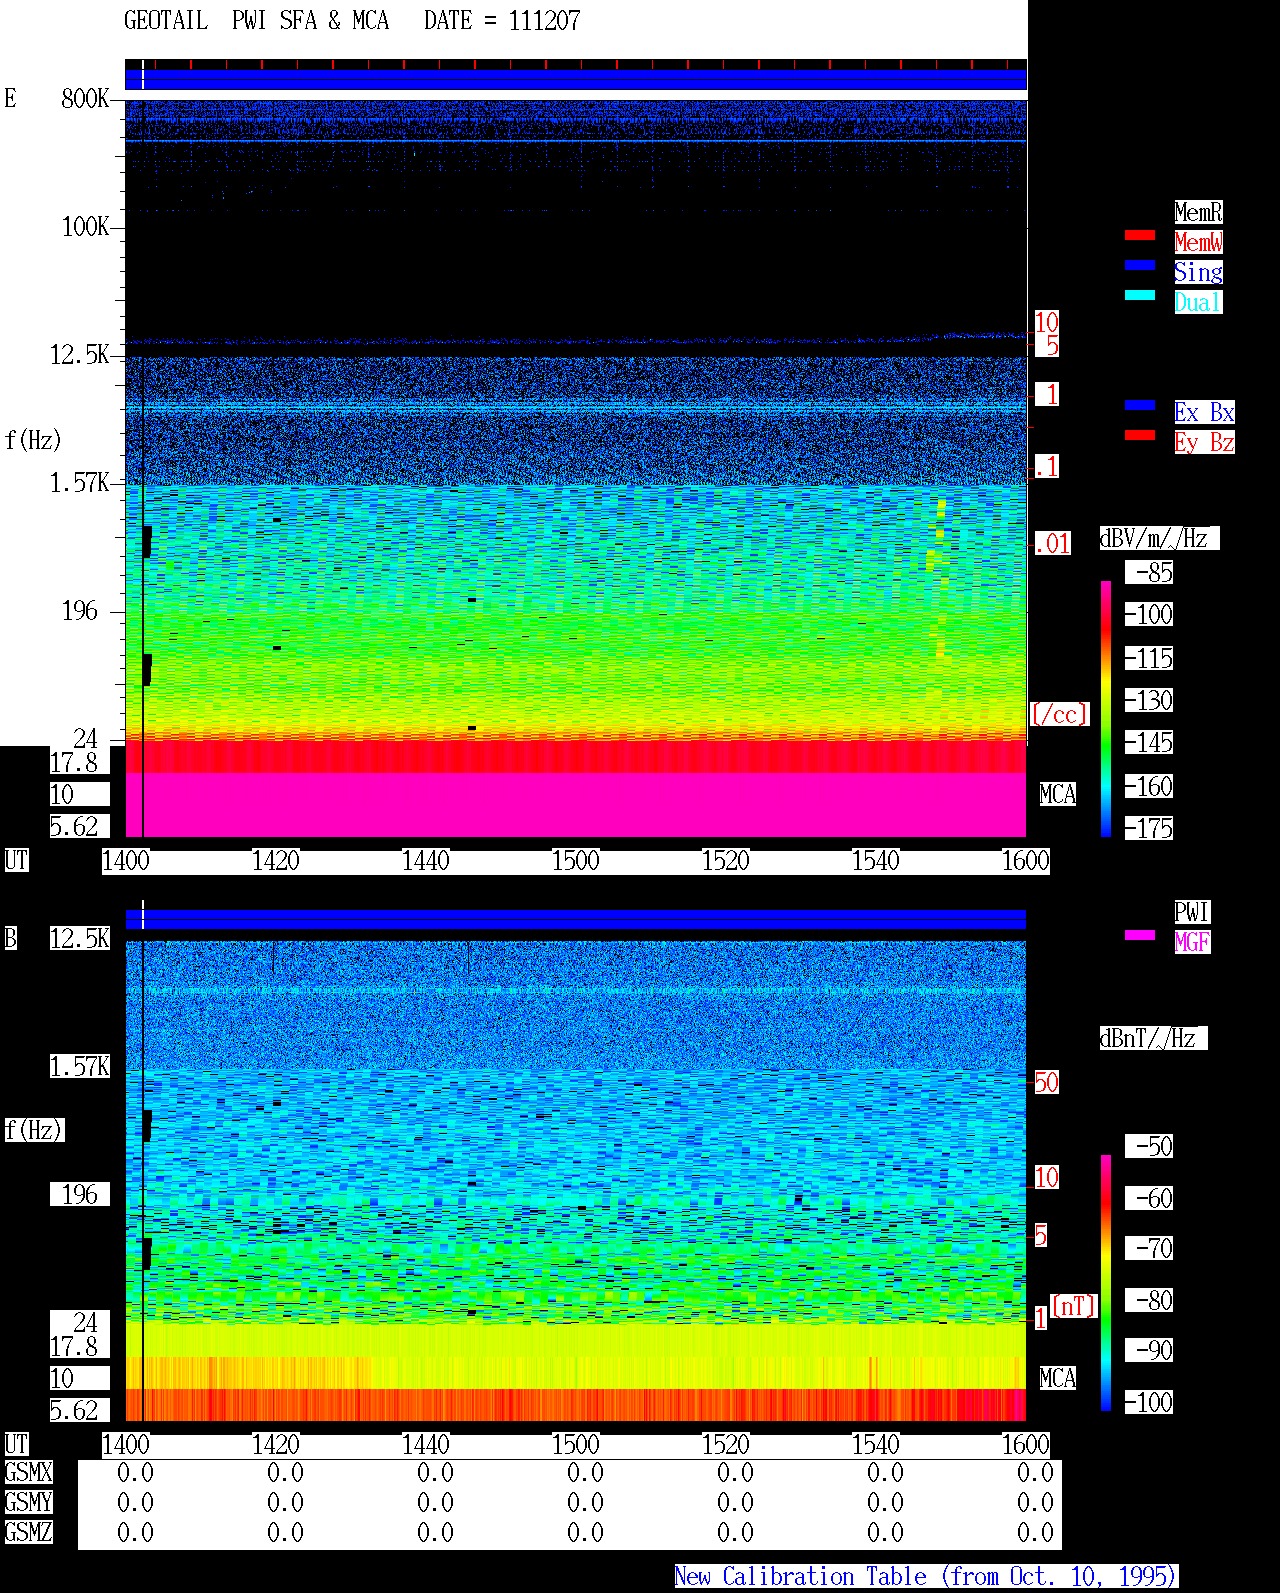Click the MemR legend label

pyautogui.click(x=1198, y=212)
